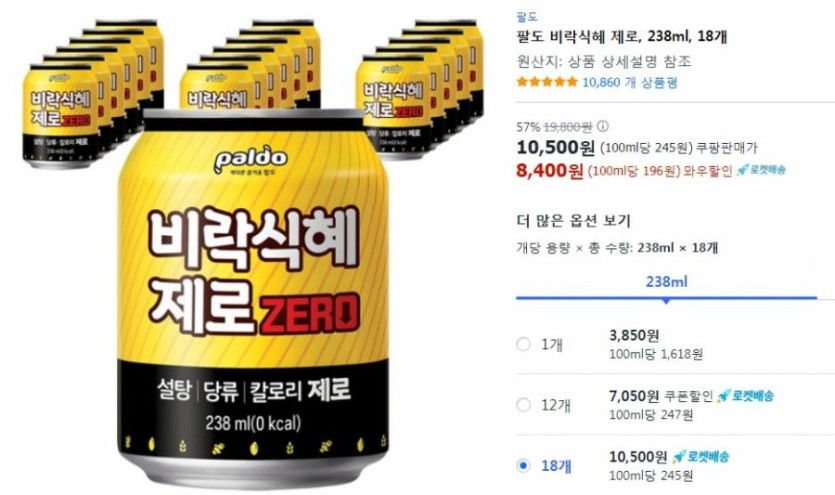The height and width of the screenshot is (495, 835).
Task: Click the five-star rating icons
Action: (x=547, y=82)
